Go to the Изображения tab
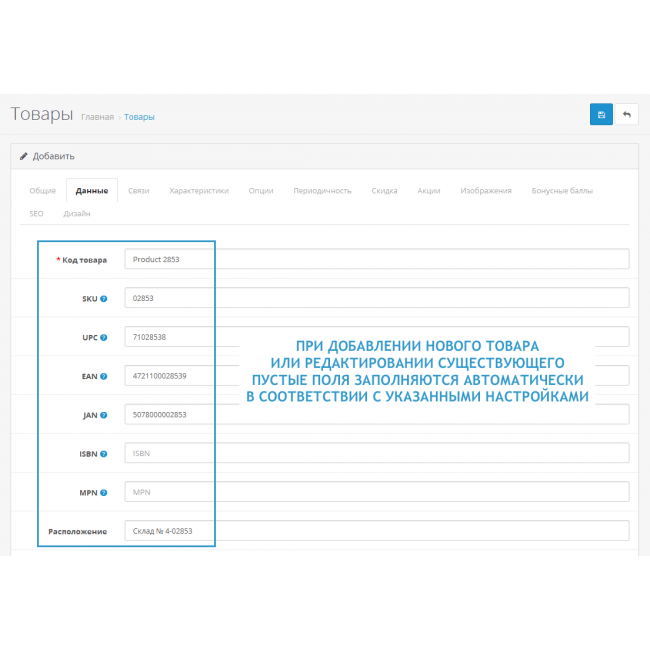 click(486, 190)
